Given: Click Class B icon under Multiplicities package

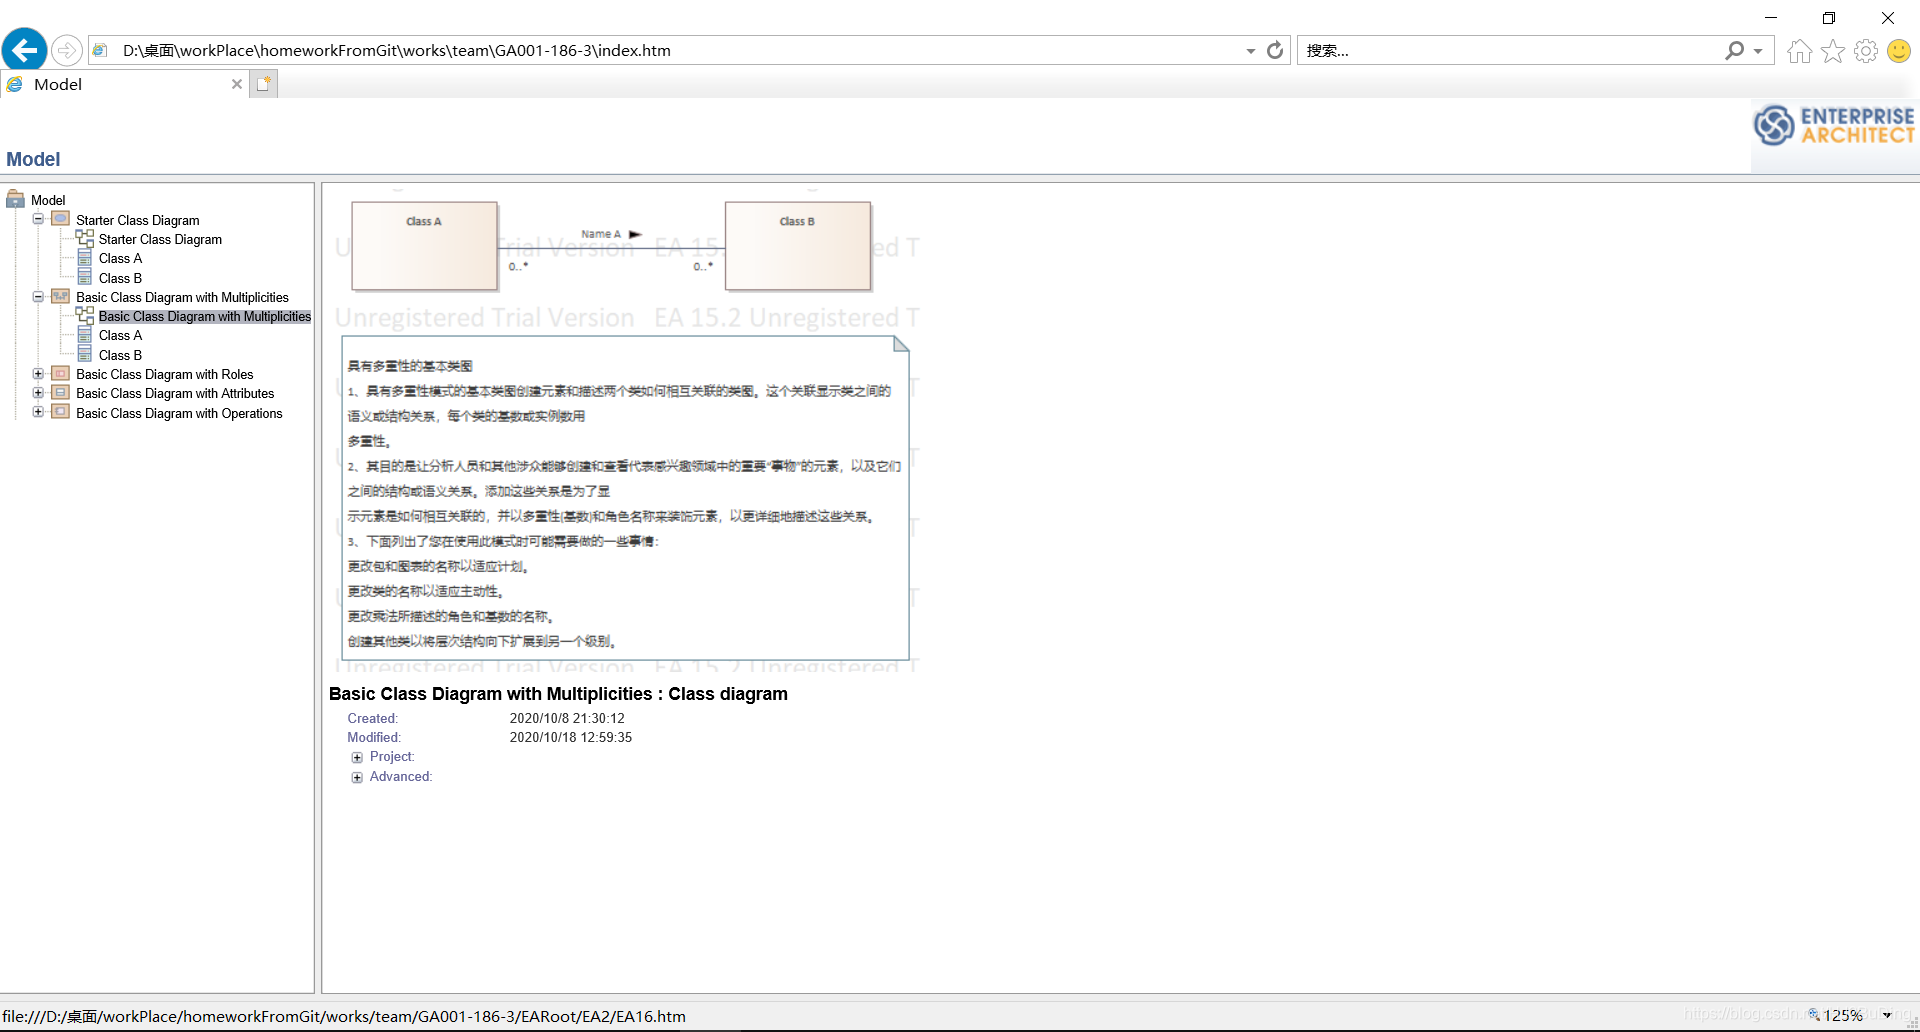Looking at the screenshot, I should click(x=85, y=354).
